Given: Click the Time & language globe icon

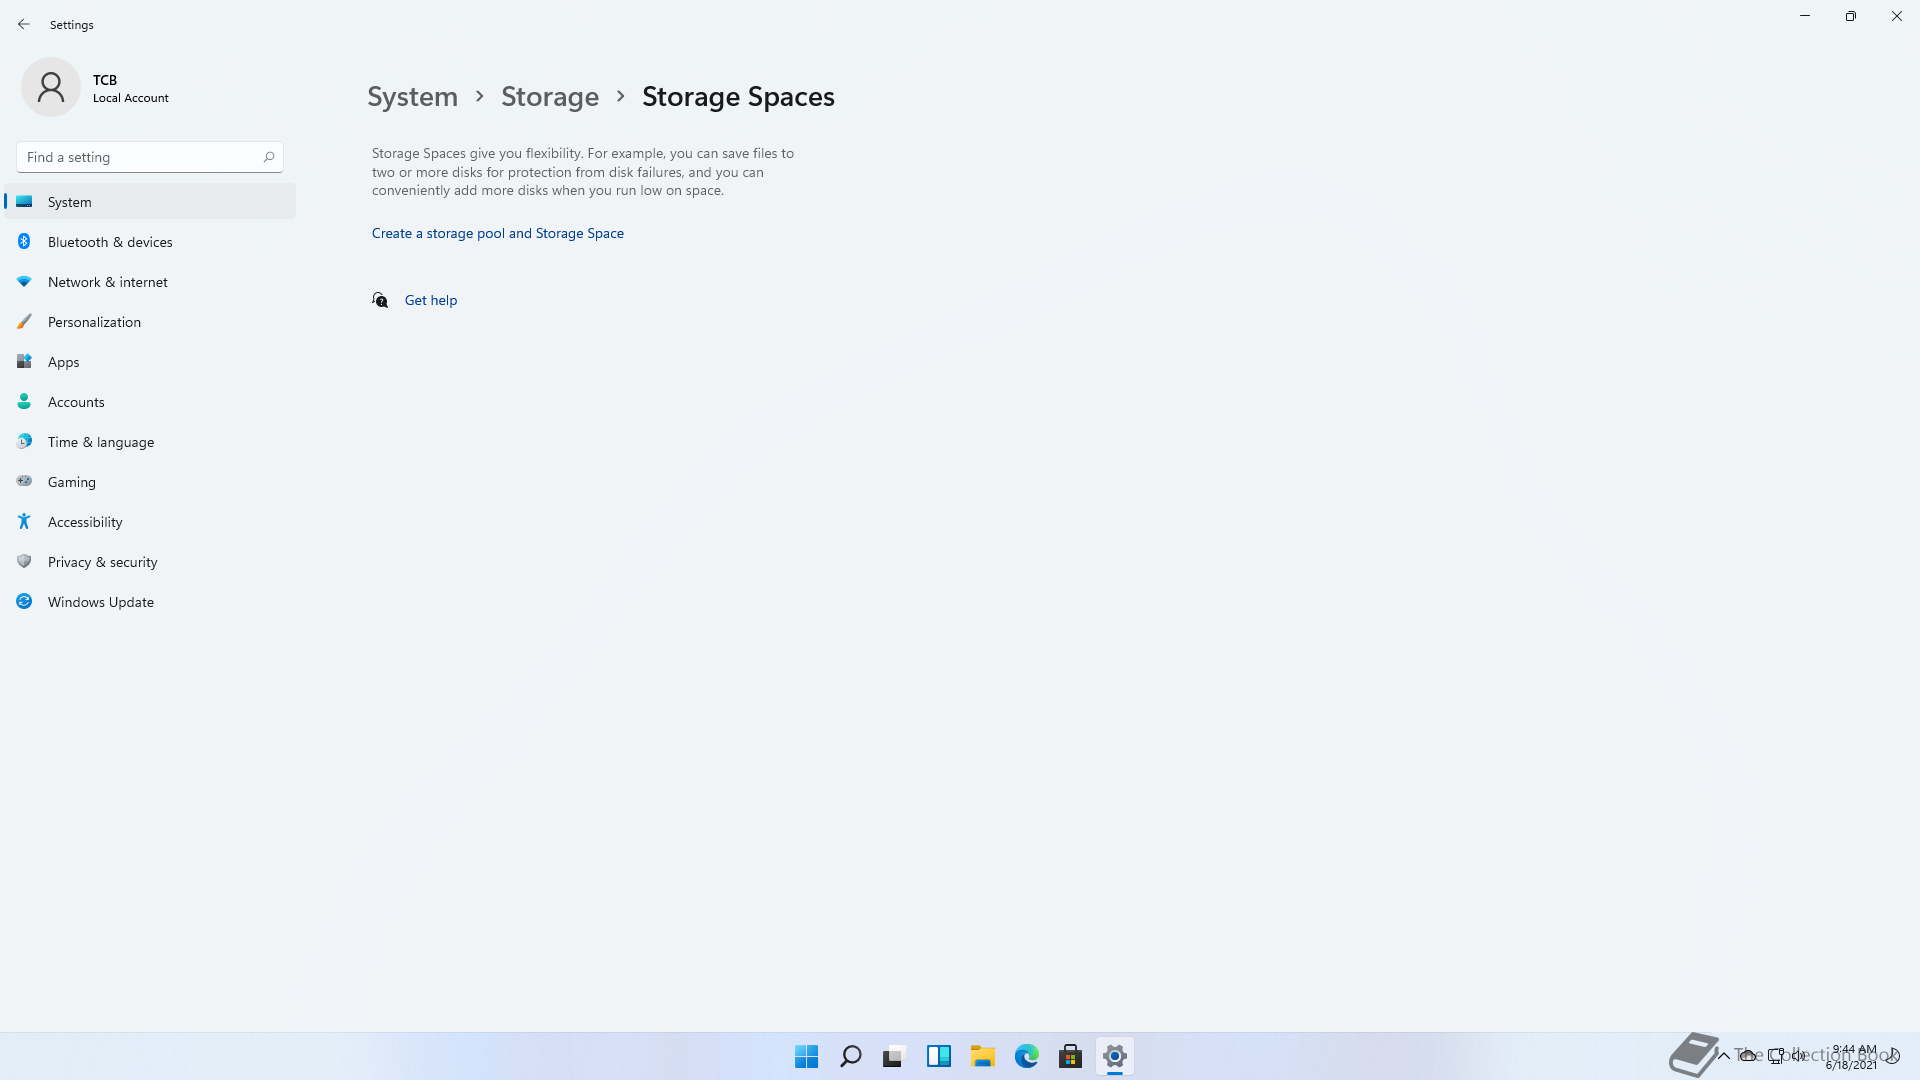Looking at the screenshot, I should [x=24, y=442].
